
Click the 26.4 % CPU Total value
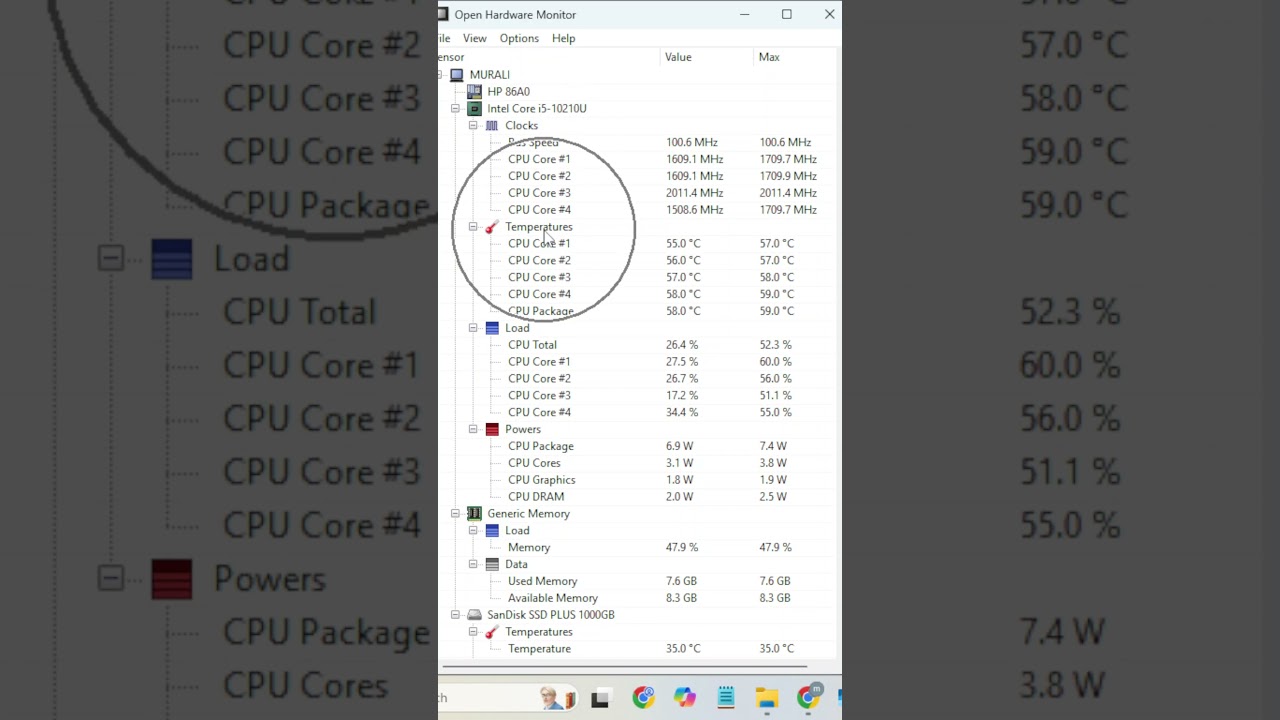coord(682,345)
